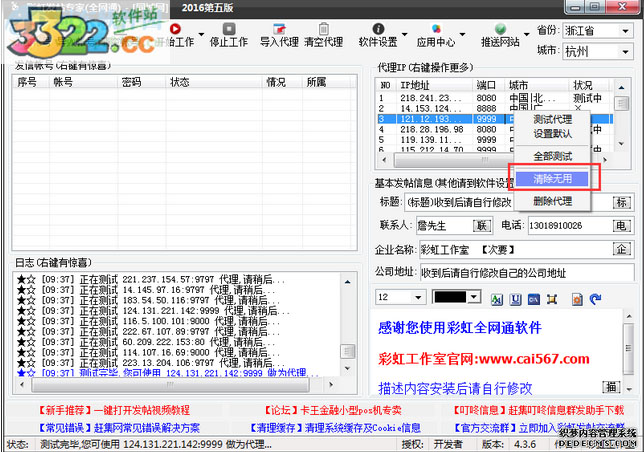Open the 省份 dropdown showing 浙江省
644x452 pixels.
(597, 31)
